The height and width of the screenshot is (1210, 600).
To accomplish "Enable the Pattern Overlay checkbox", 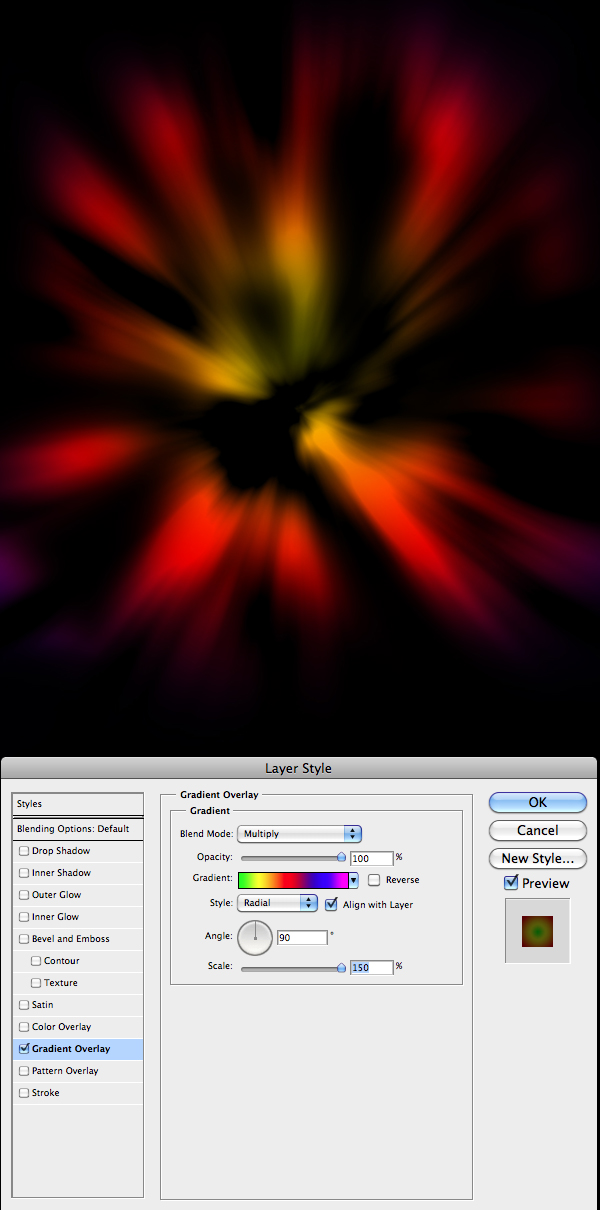I will [24, 1071].
